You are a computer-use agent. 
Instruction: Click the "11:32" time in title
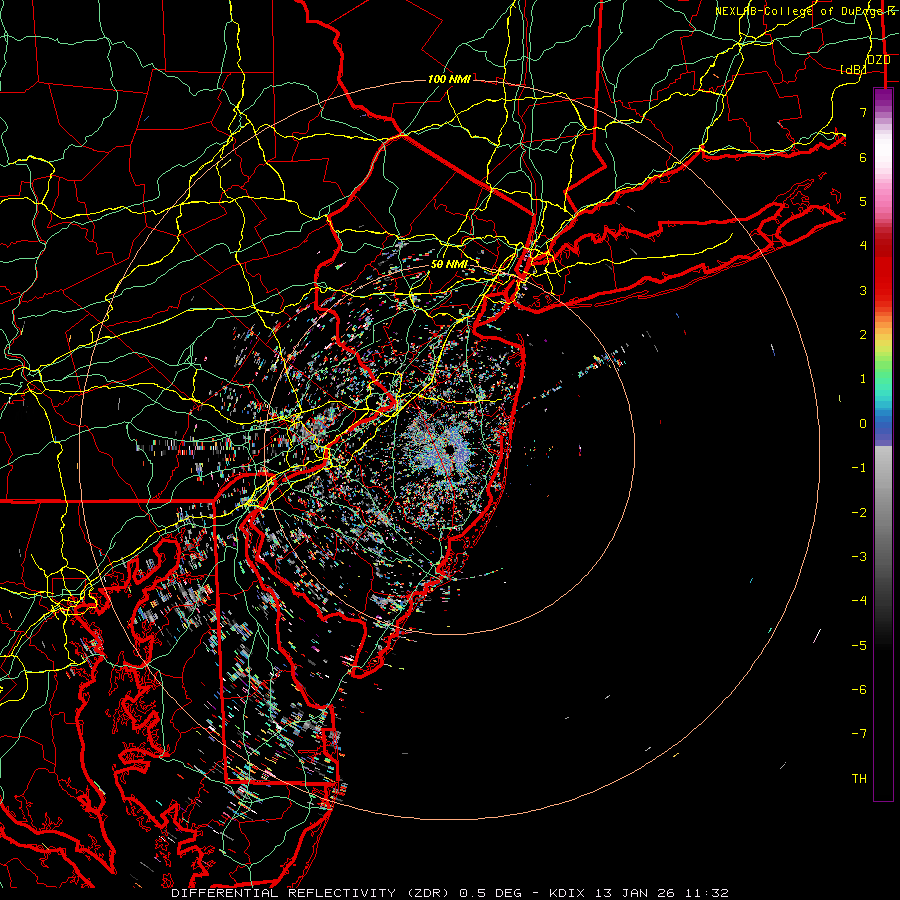click(x=705, y=893)
